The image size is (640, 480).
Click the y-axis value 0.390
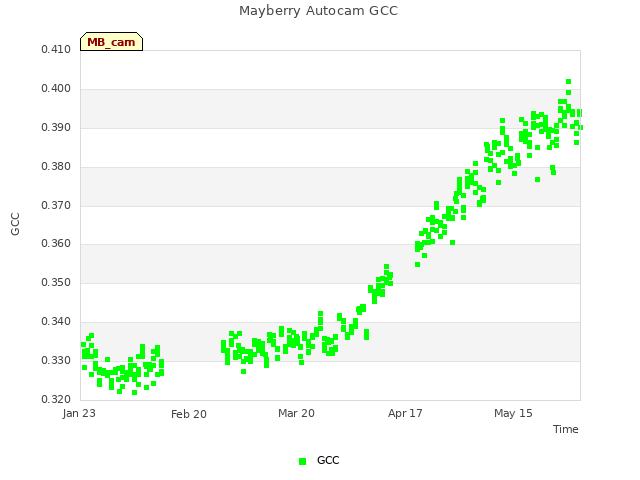click(x=56, y=128)
